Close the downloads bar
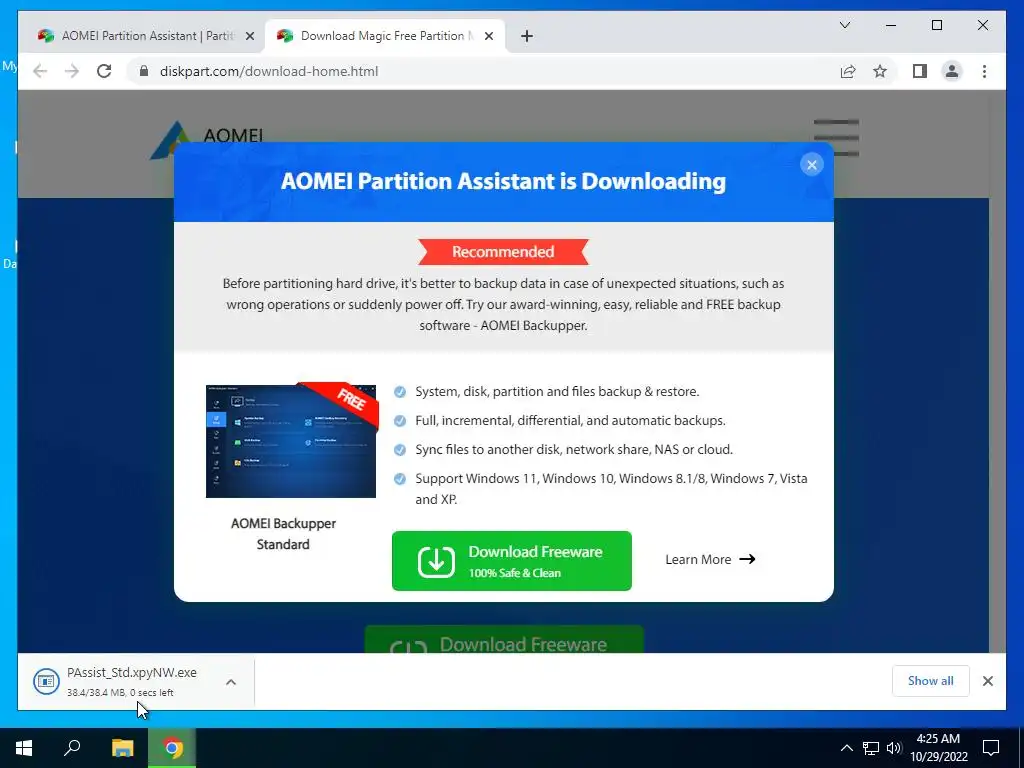The width and height of the screenshot is (1024, 768). pos(987,681)
